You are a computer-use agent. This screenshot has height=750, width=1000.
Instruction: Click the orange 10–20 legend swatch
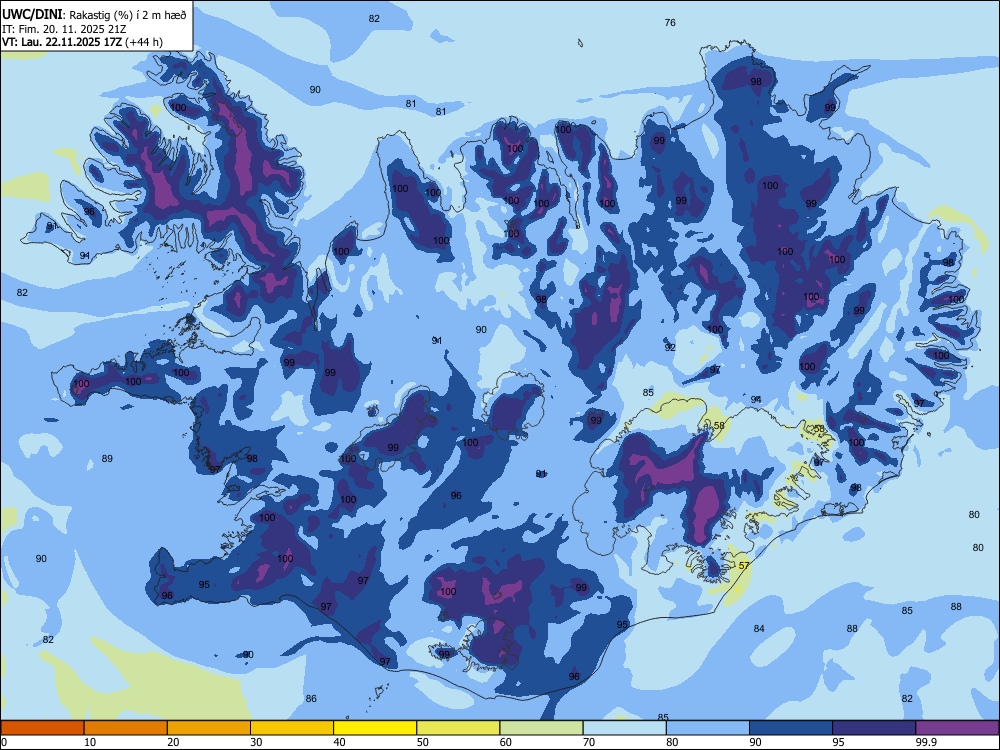click(126, 728)
